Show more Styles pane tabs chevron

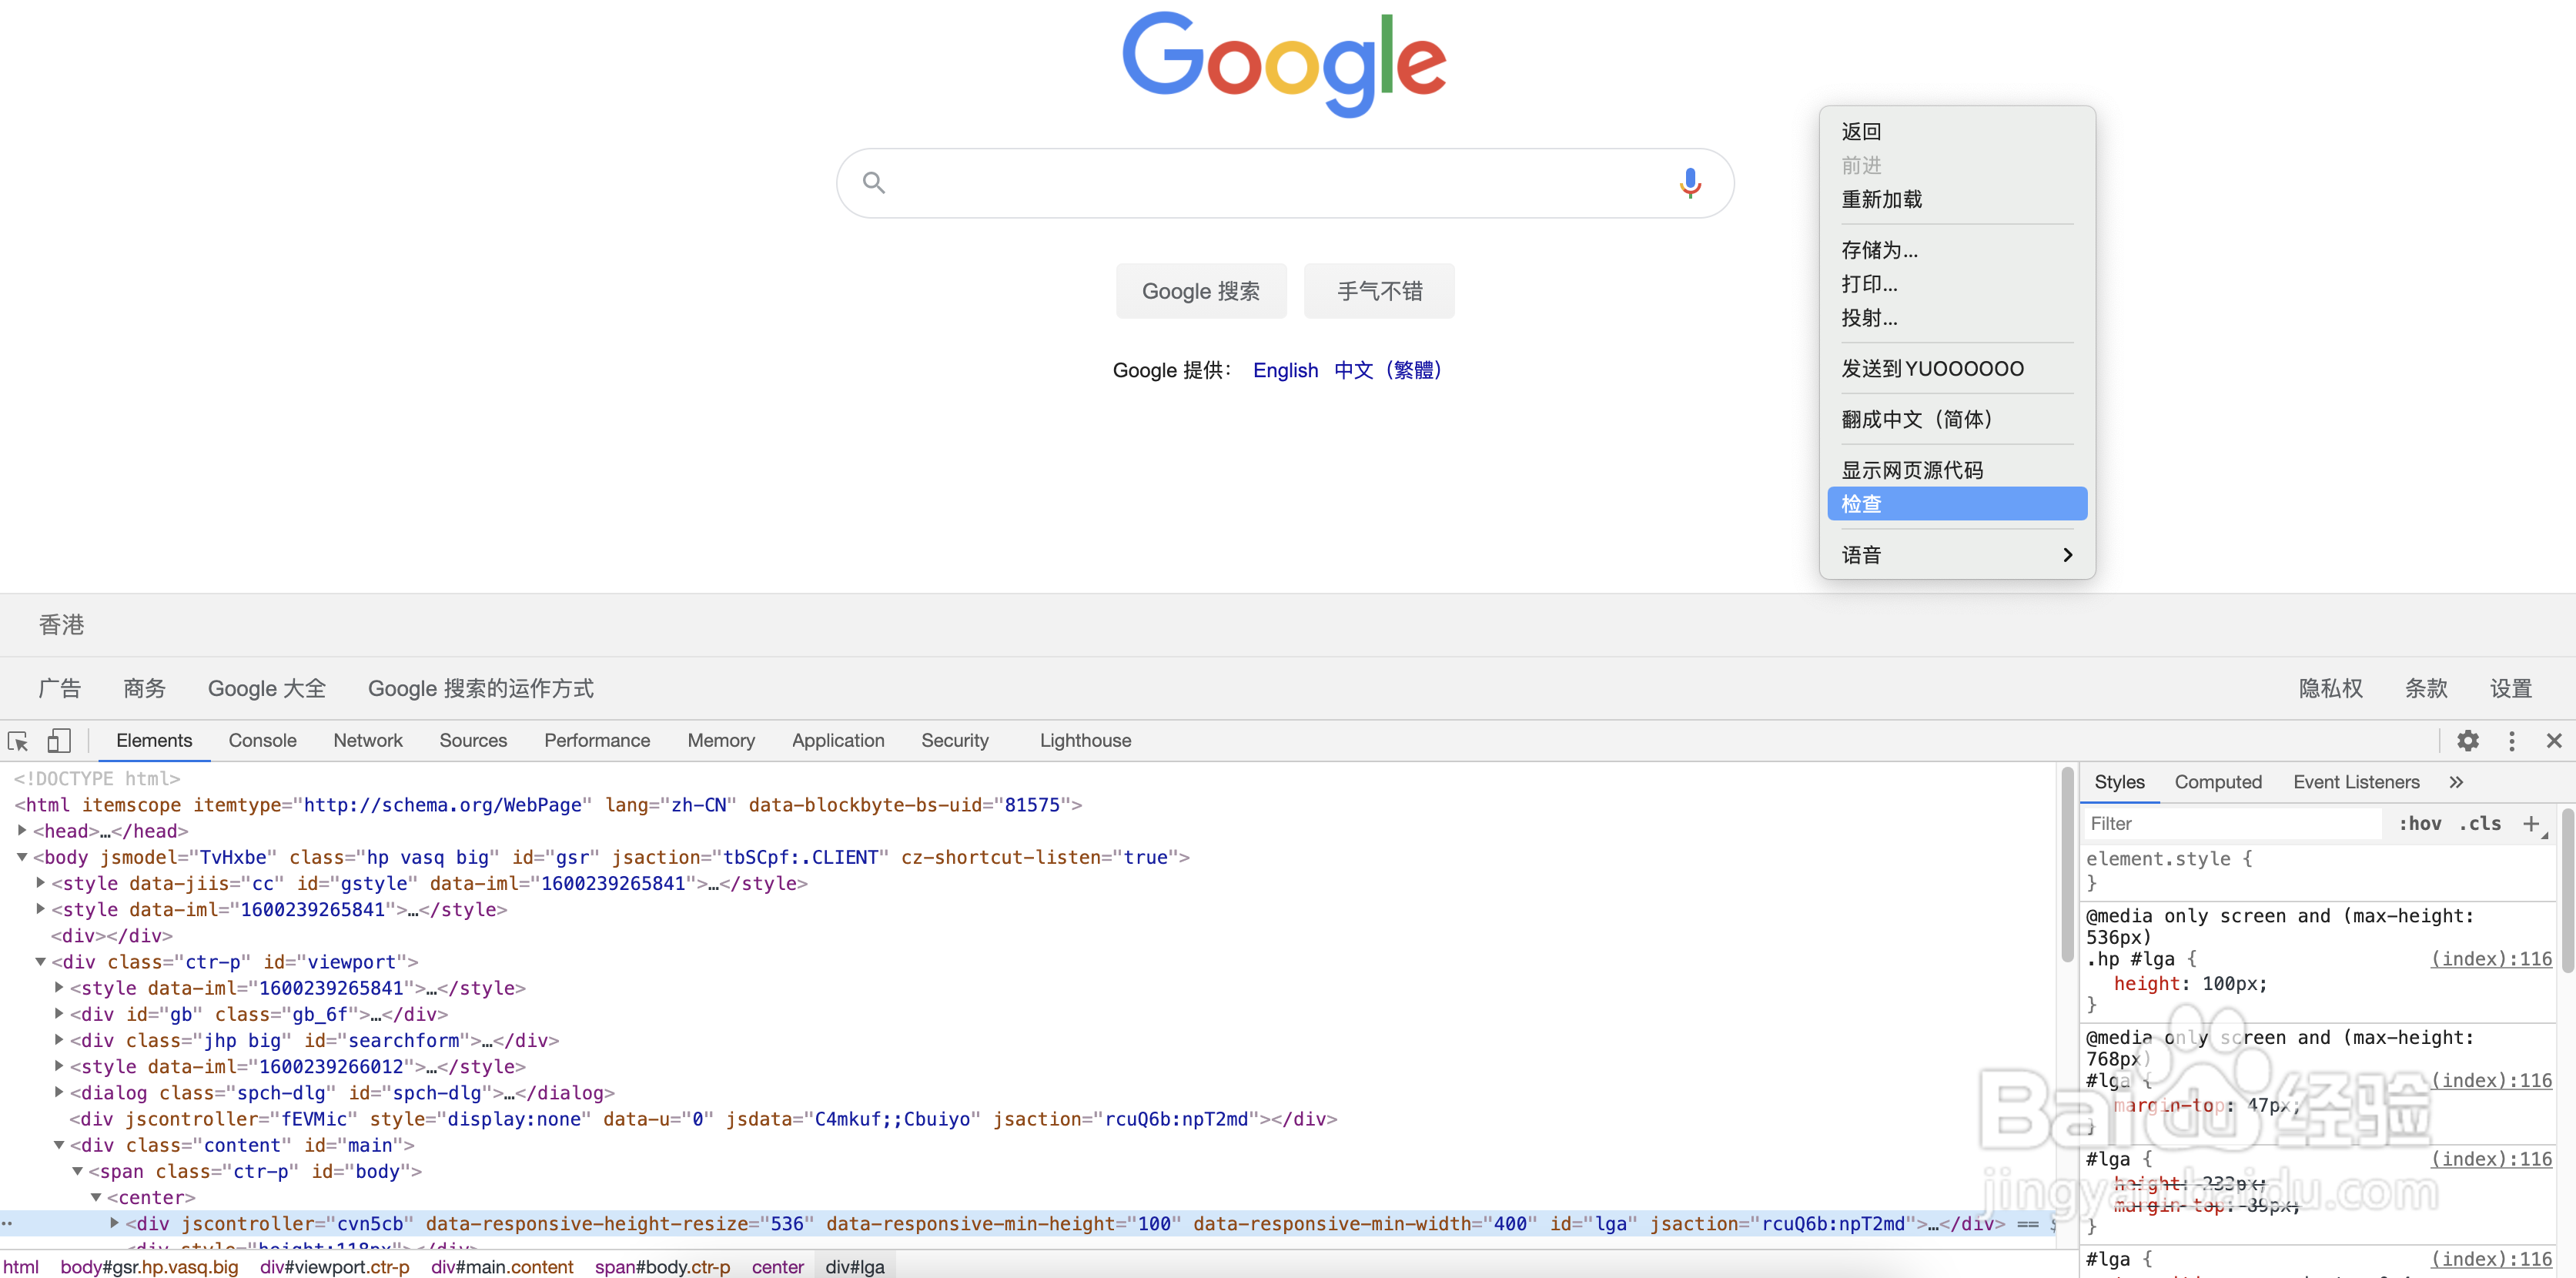click(2456, 782)
